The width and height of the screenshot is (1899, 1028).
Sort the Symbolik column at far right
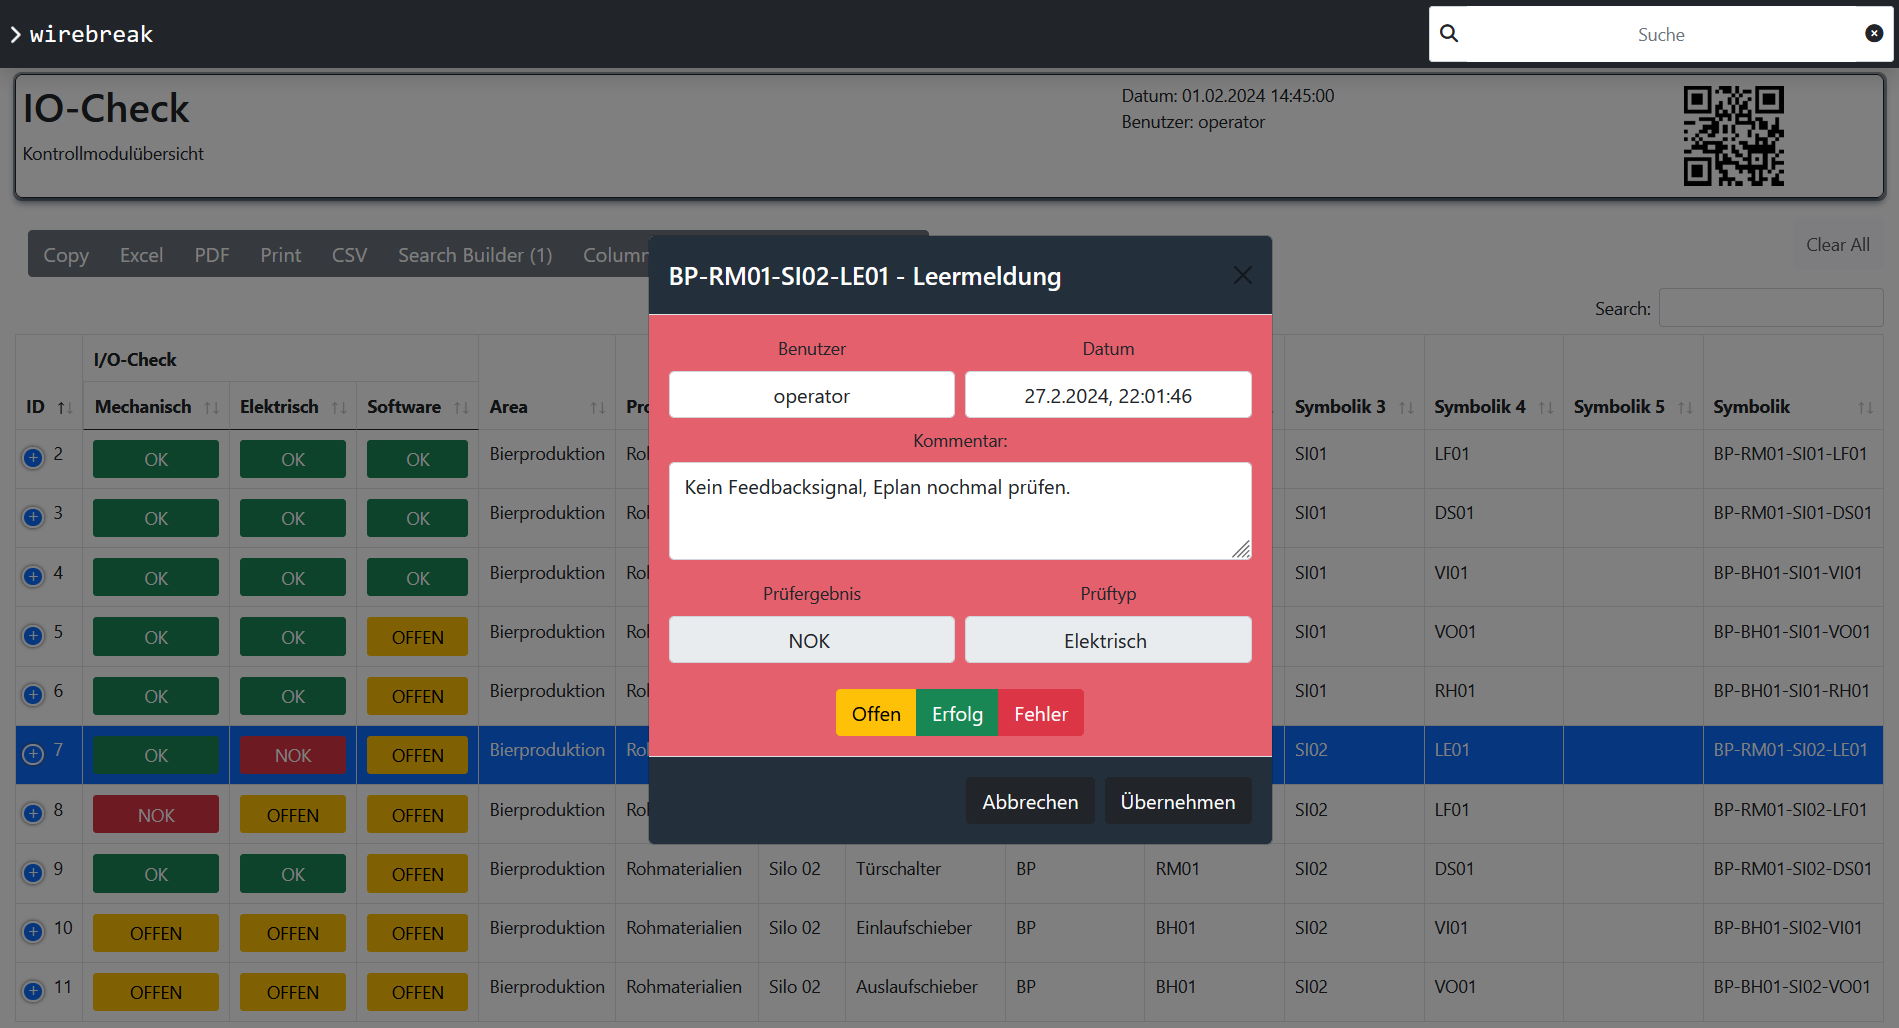1865,408
